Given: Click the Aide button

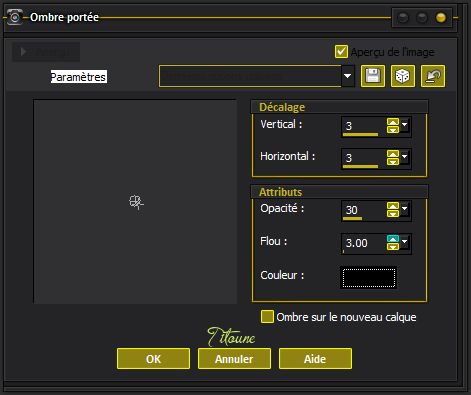Looking at the screenshot, I should pyautogui.click(x=315, y=359).
